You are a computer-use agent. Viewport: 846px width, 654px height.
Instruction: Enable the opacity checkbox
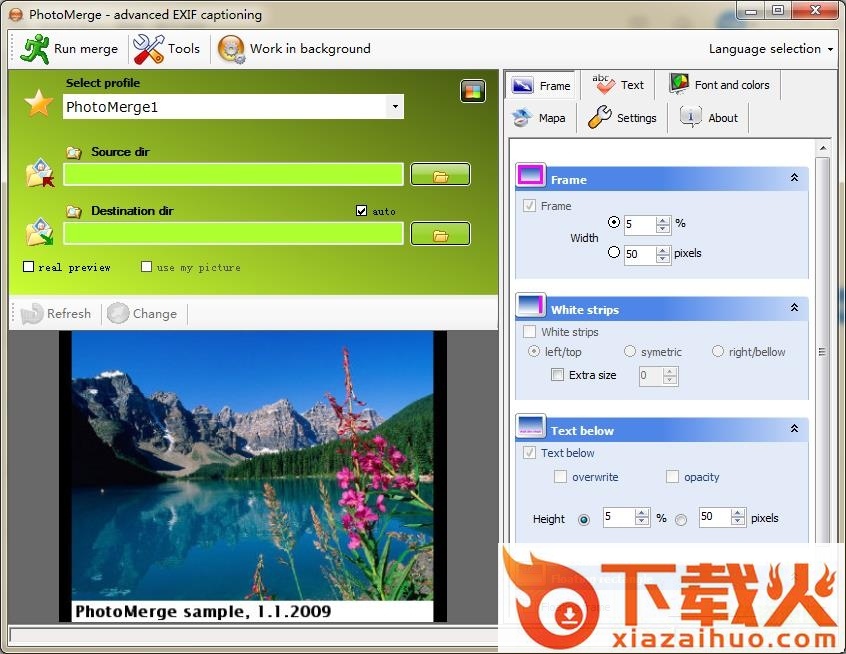(x=672, y=476)
